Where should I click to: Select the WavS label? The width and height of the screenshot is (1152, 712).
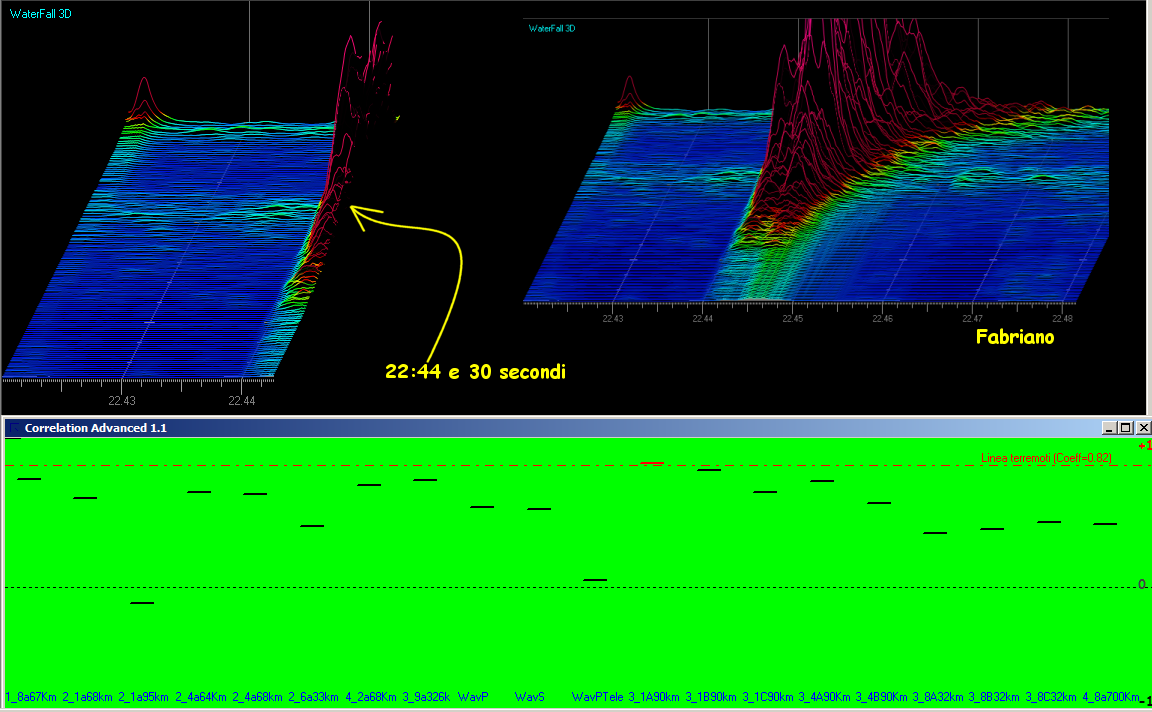click(530, 696)
